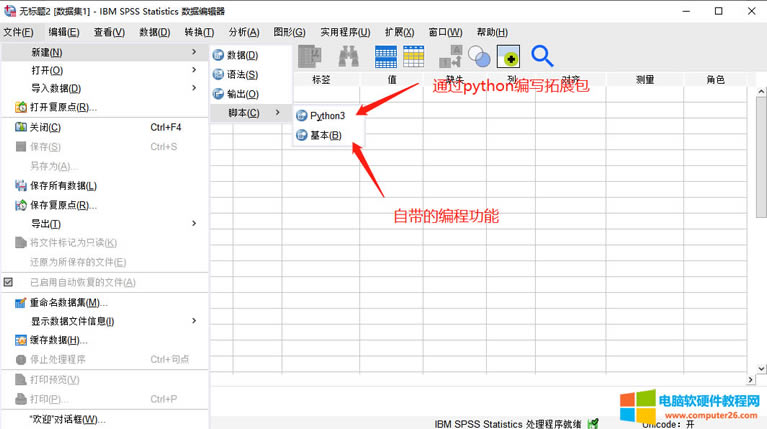Click the yellow-header table toolbar icon

click(x=413, y=57)
